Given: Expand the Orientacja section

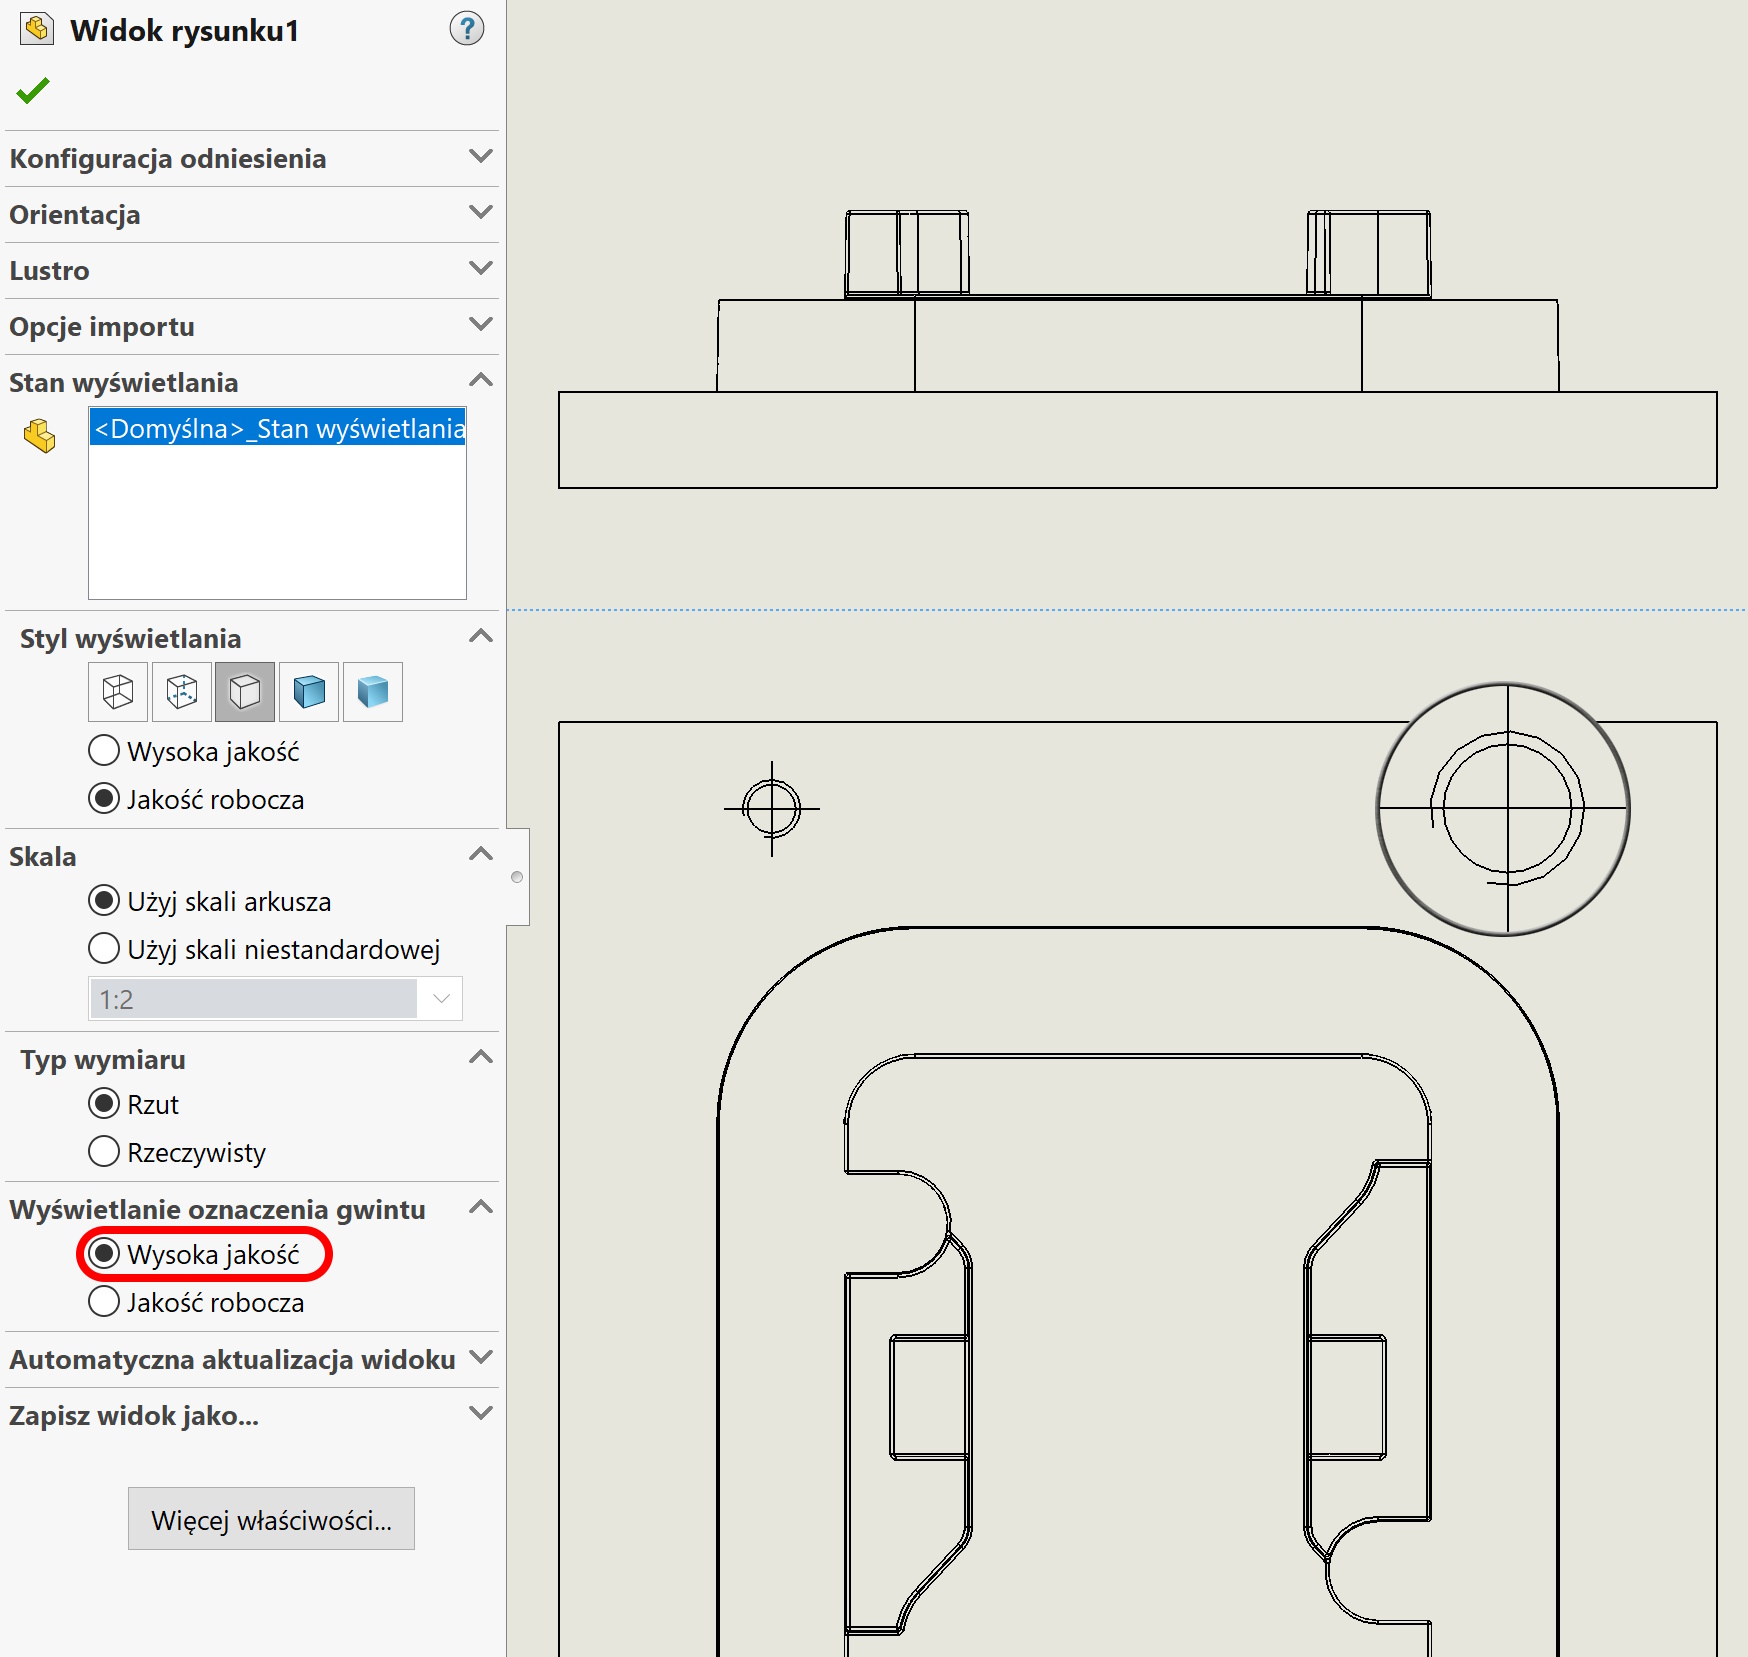Looking at the screenshot, I should [481, 213].
